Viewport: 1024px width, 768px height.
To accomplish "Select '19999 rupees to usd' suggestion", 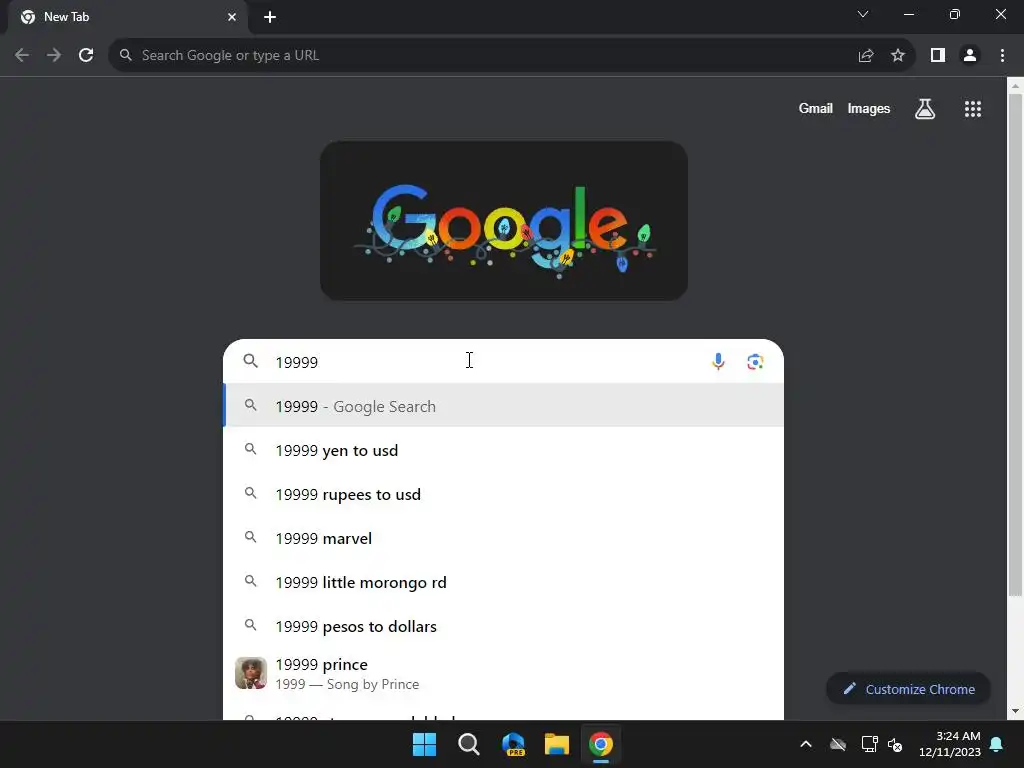I will coord(504,494).
